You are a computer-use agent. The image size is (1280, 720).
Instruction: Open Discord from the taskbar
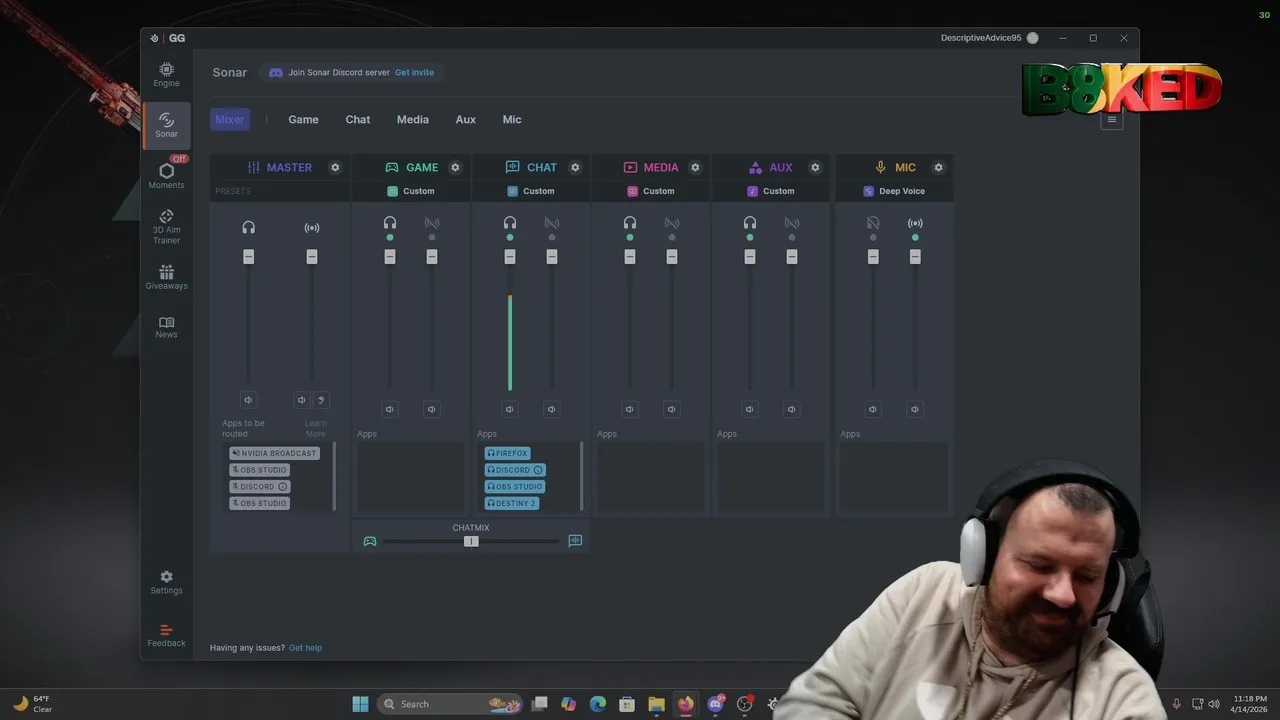(x=716, y=704)
